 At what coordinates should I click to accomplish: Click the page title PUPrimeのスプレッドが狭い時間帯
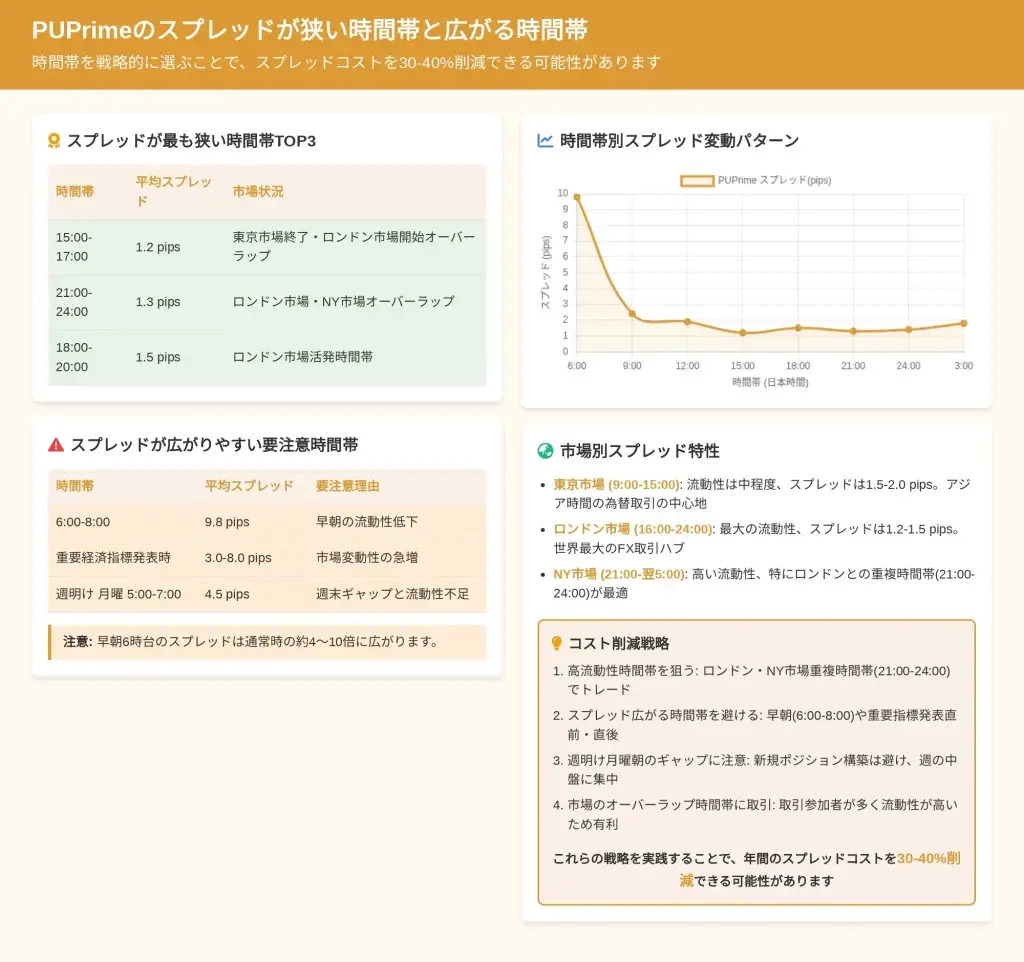click(309, 30)
